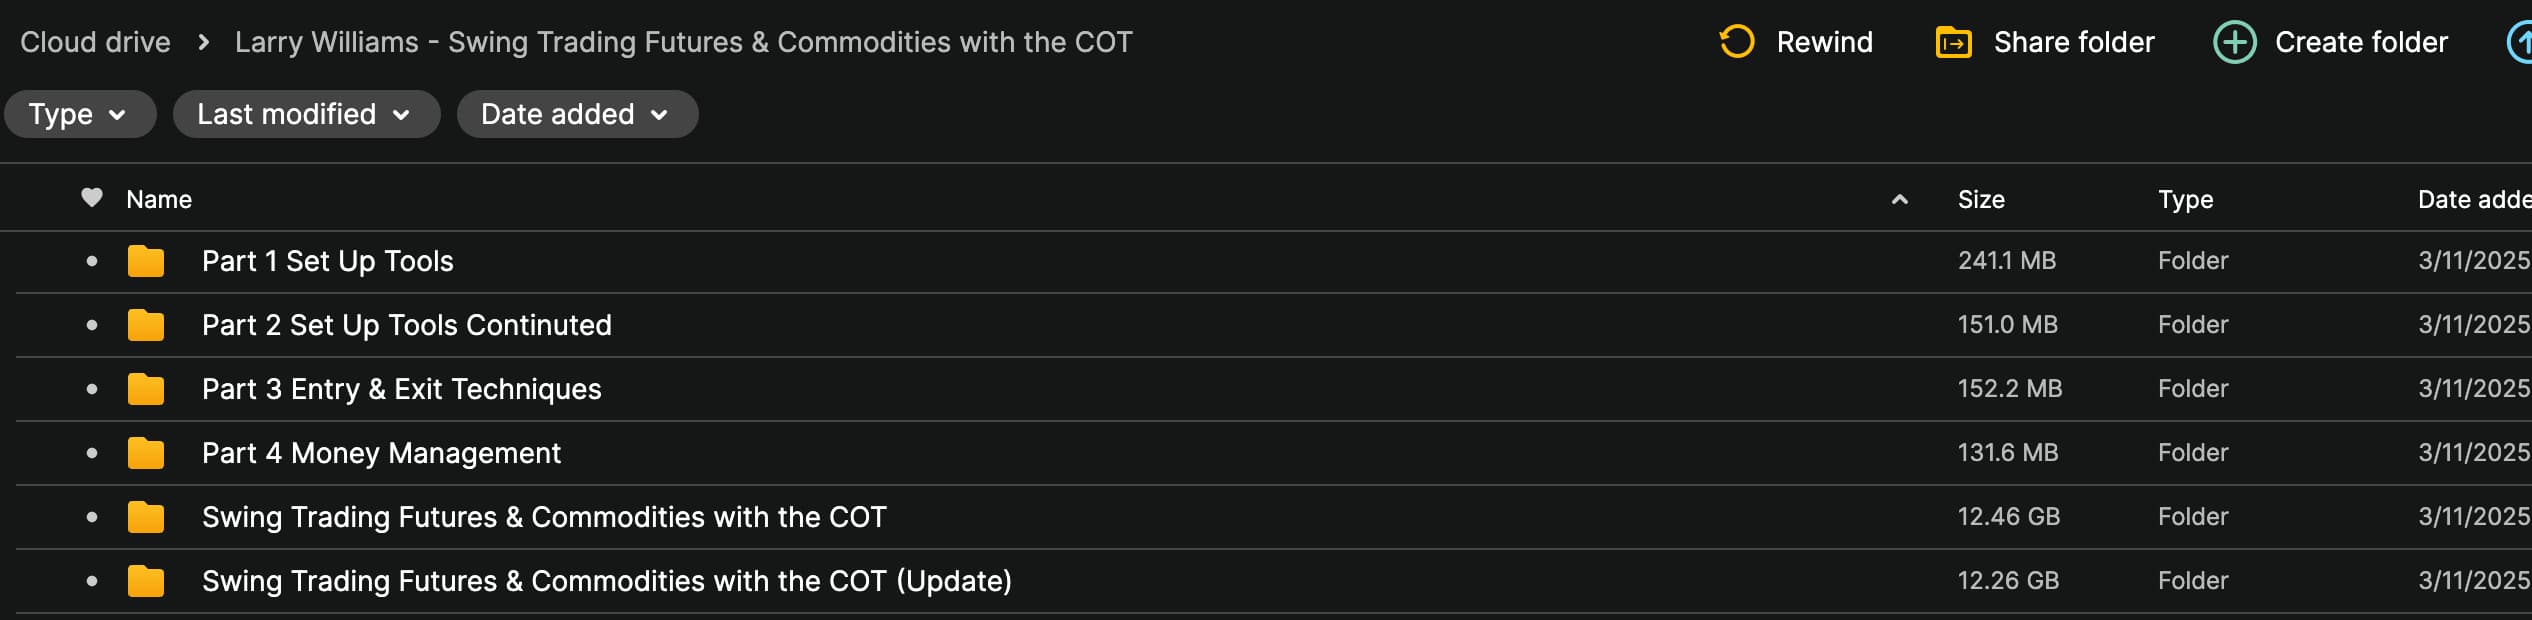
Task: Click the Rewind circular arrow icon
Action: 1736,42
